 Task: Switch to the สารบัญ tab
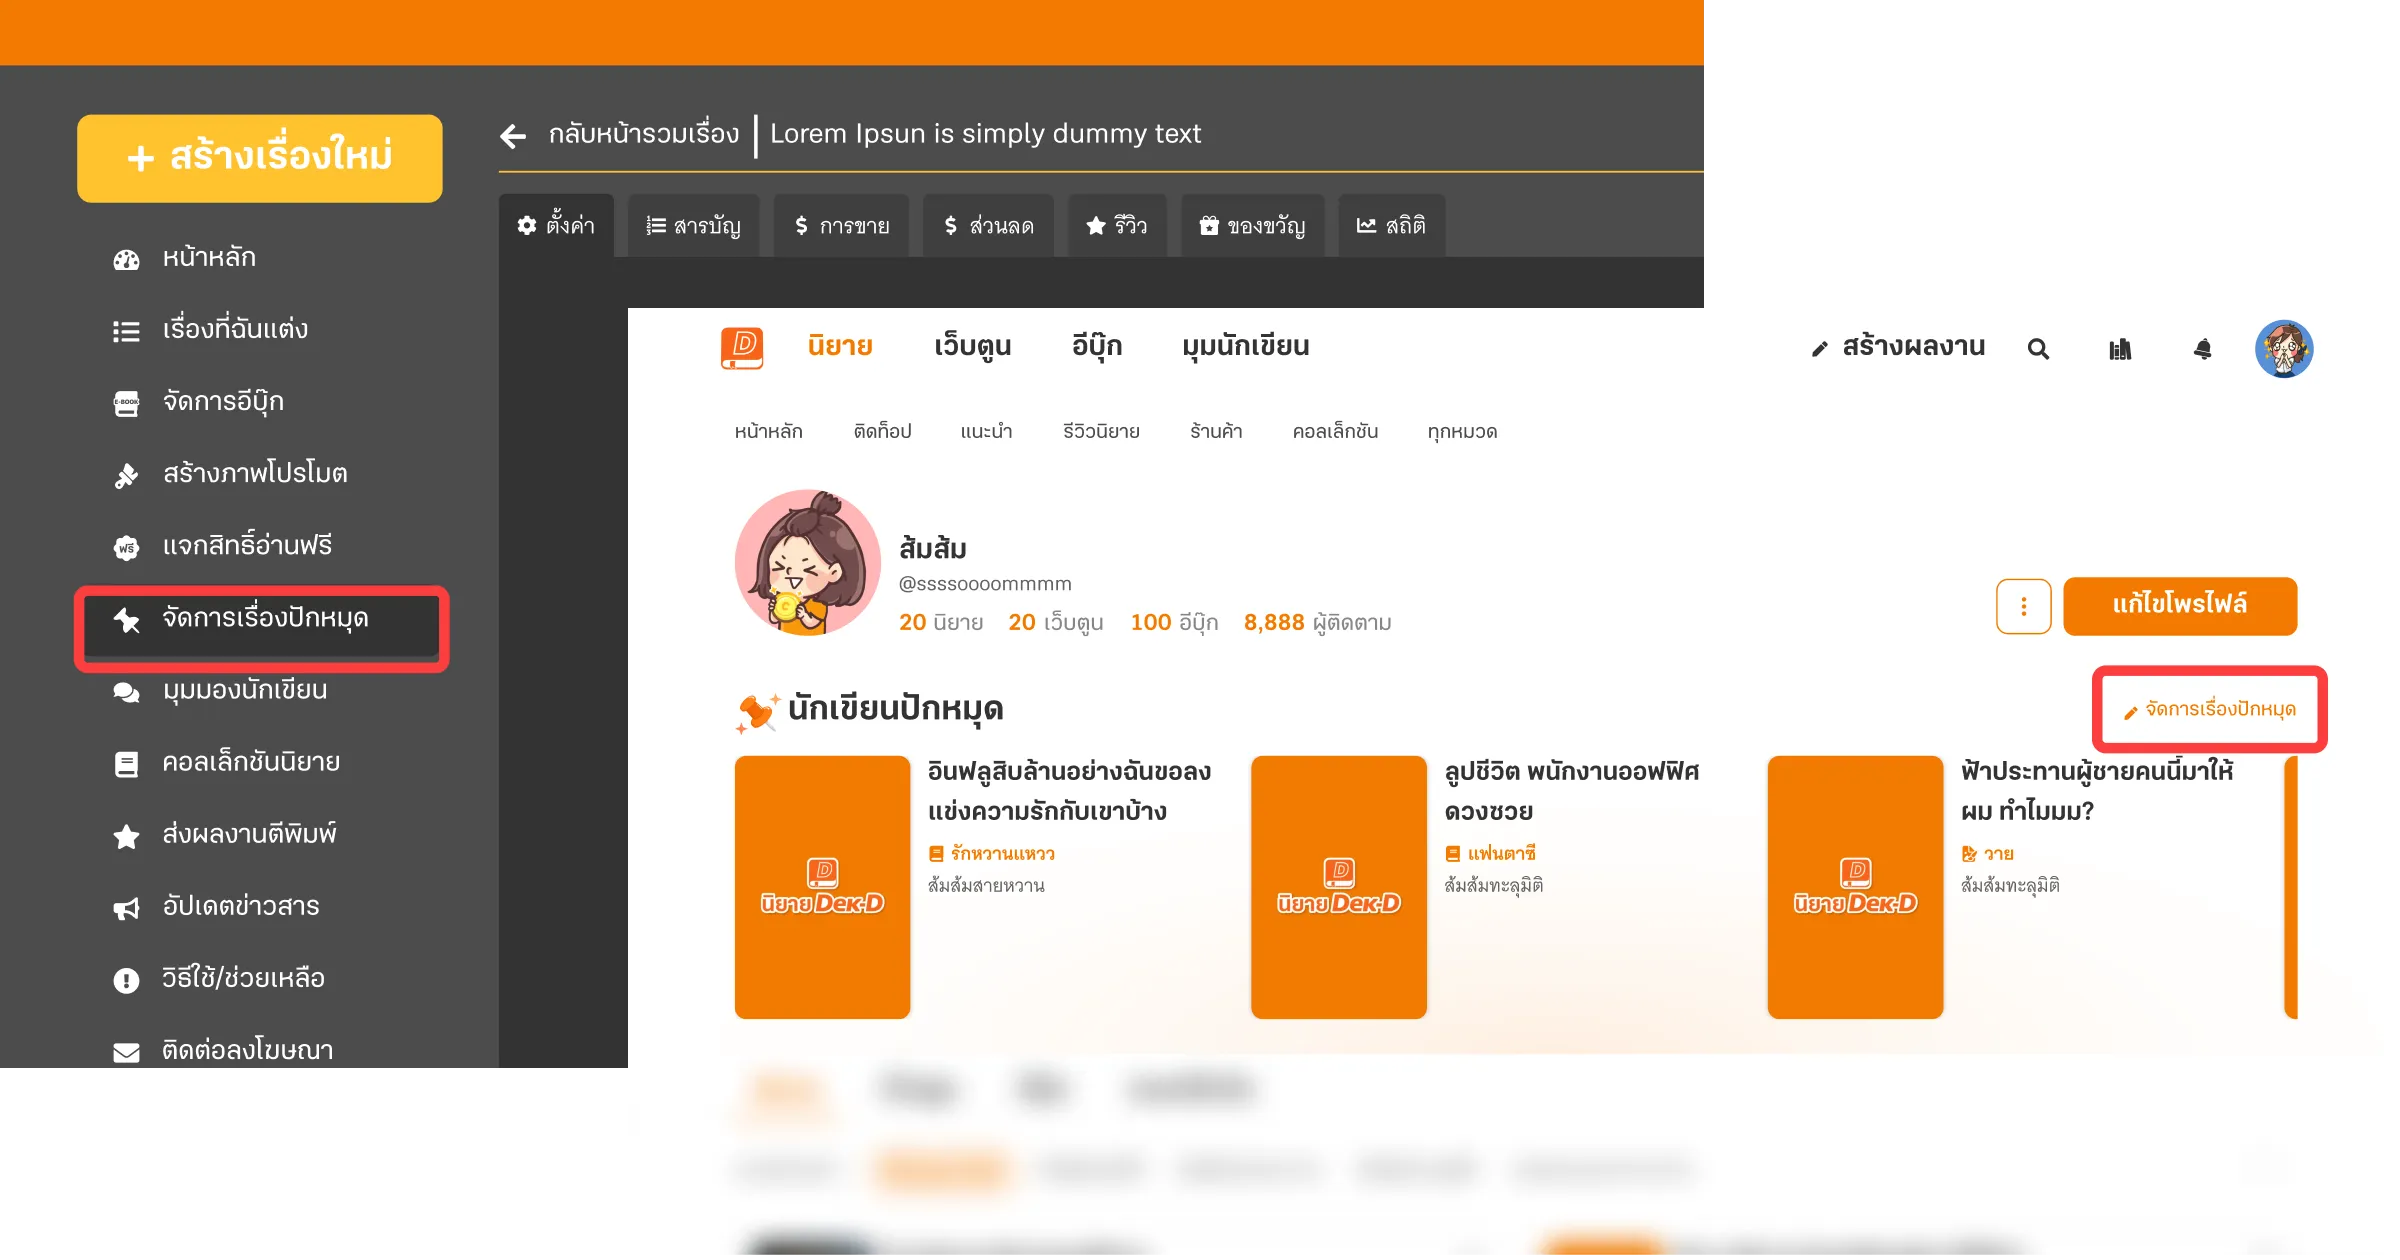click(693, 226)
